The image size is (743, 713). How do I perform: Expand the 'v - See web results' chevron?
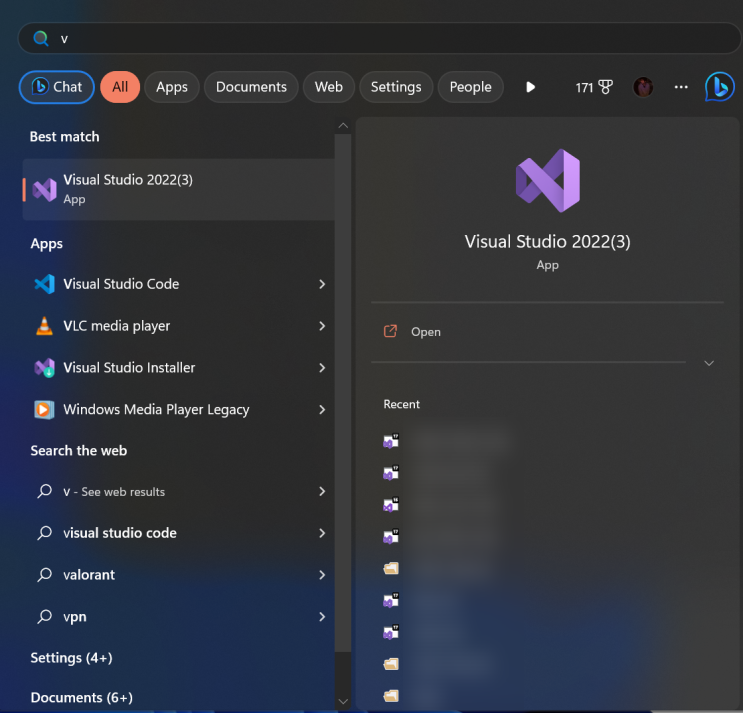coord(322,491)
